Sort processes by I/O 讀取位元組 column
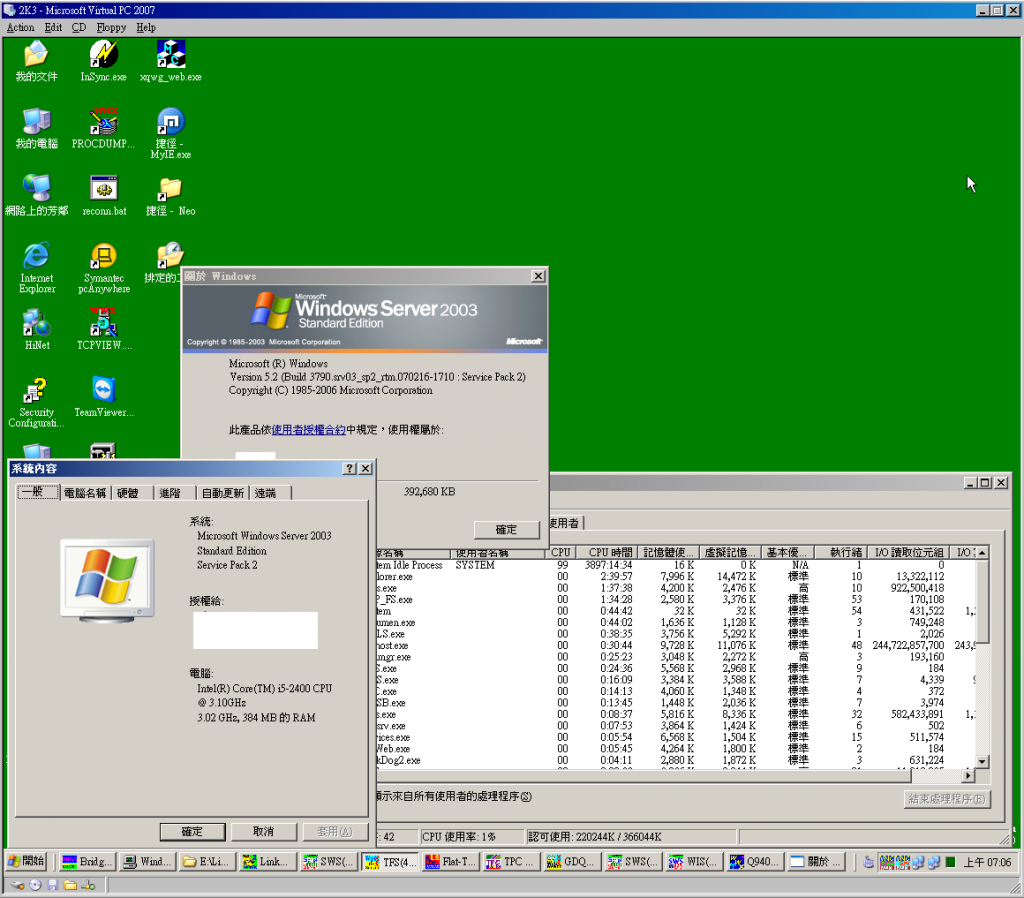 click(x=908, y=553)
